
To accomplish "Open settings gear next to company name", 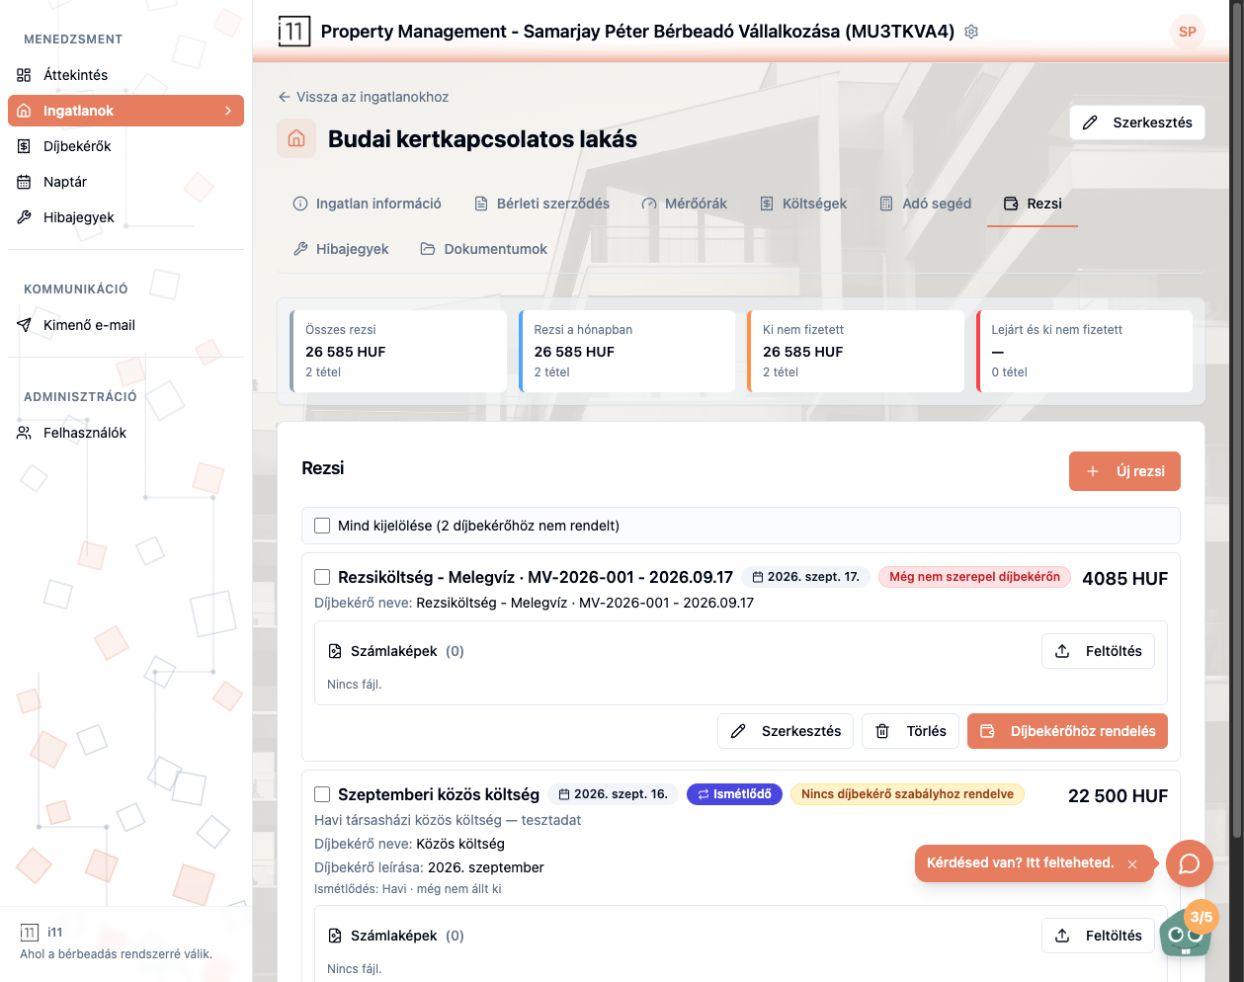I will tap(971, 32).
